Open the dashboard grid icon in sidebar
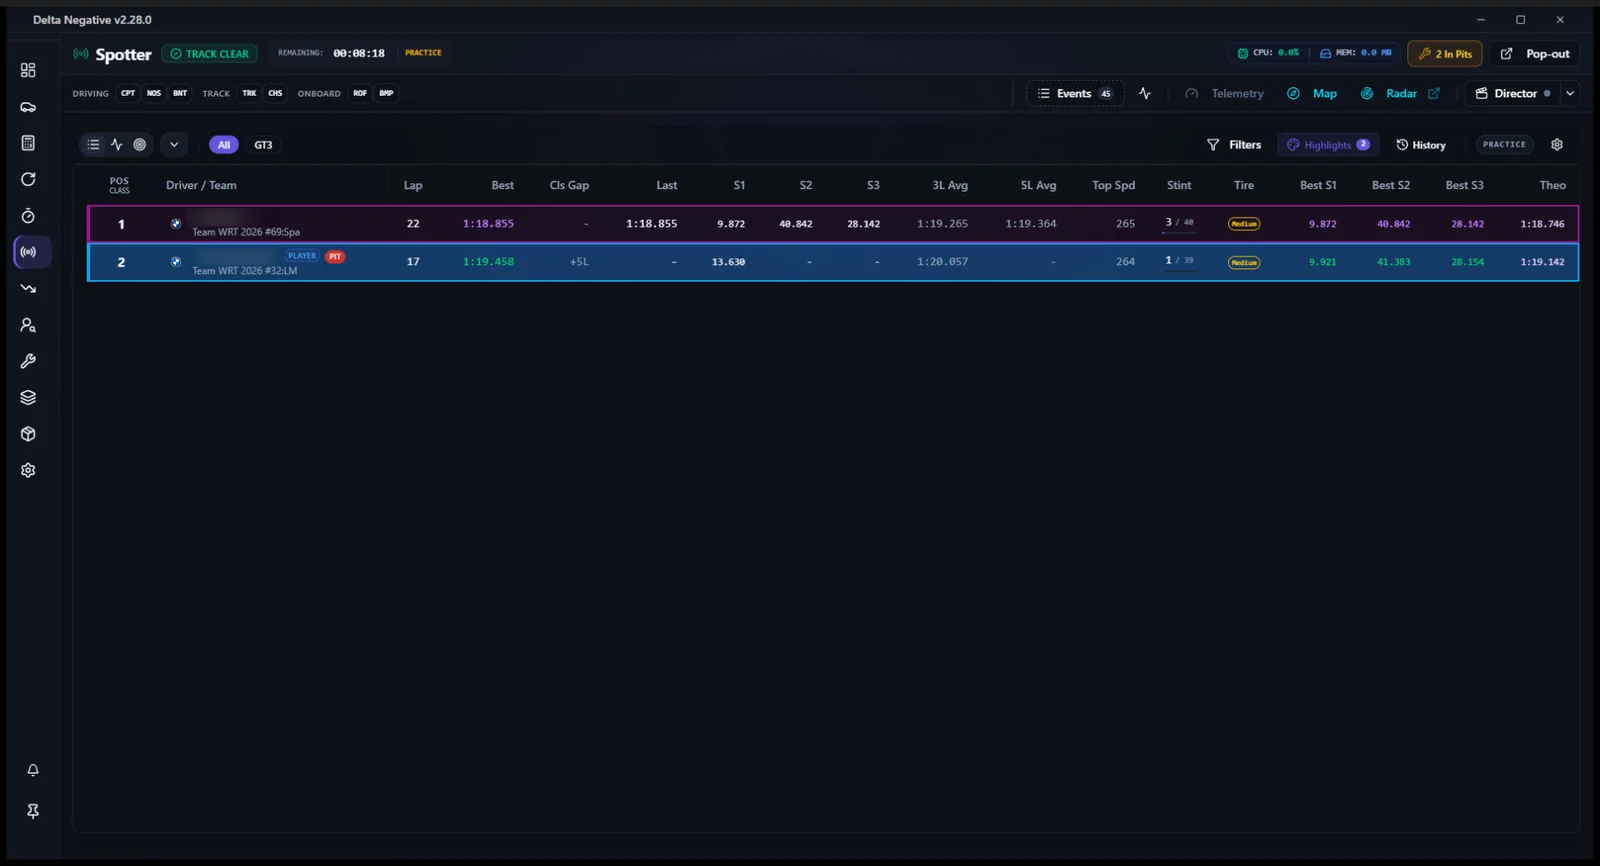 [x=28, y=70]
